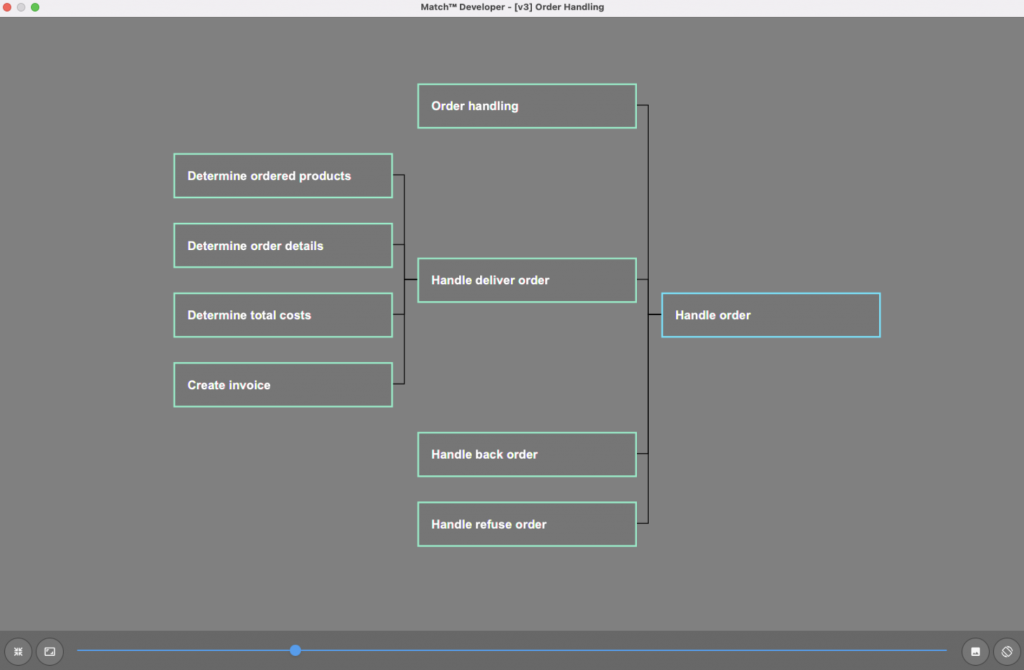Click the Create invoice node
The image size is (1024, 670).
point(282,385)
